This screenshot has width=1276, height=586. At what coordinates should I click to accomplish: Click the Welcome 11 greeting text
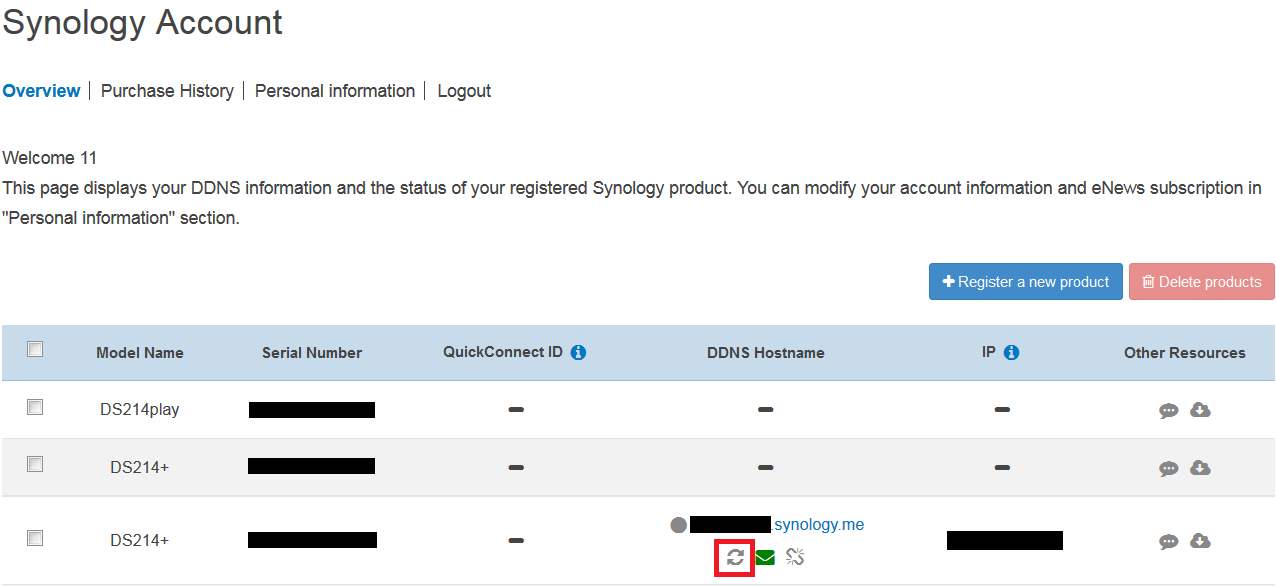[50, 158]
